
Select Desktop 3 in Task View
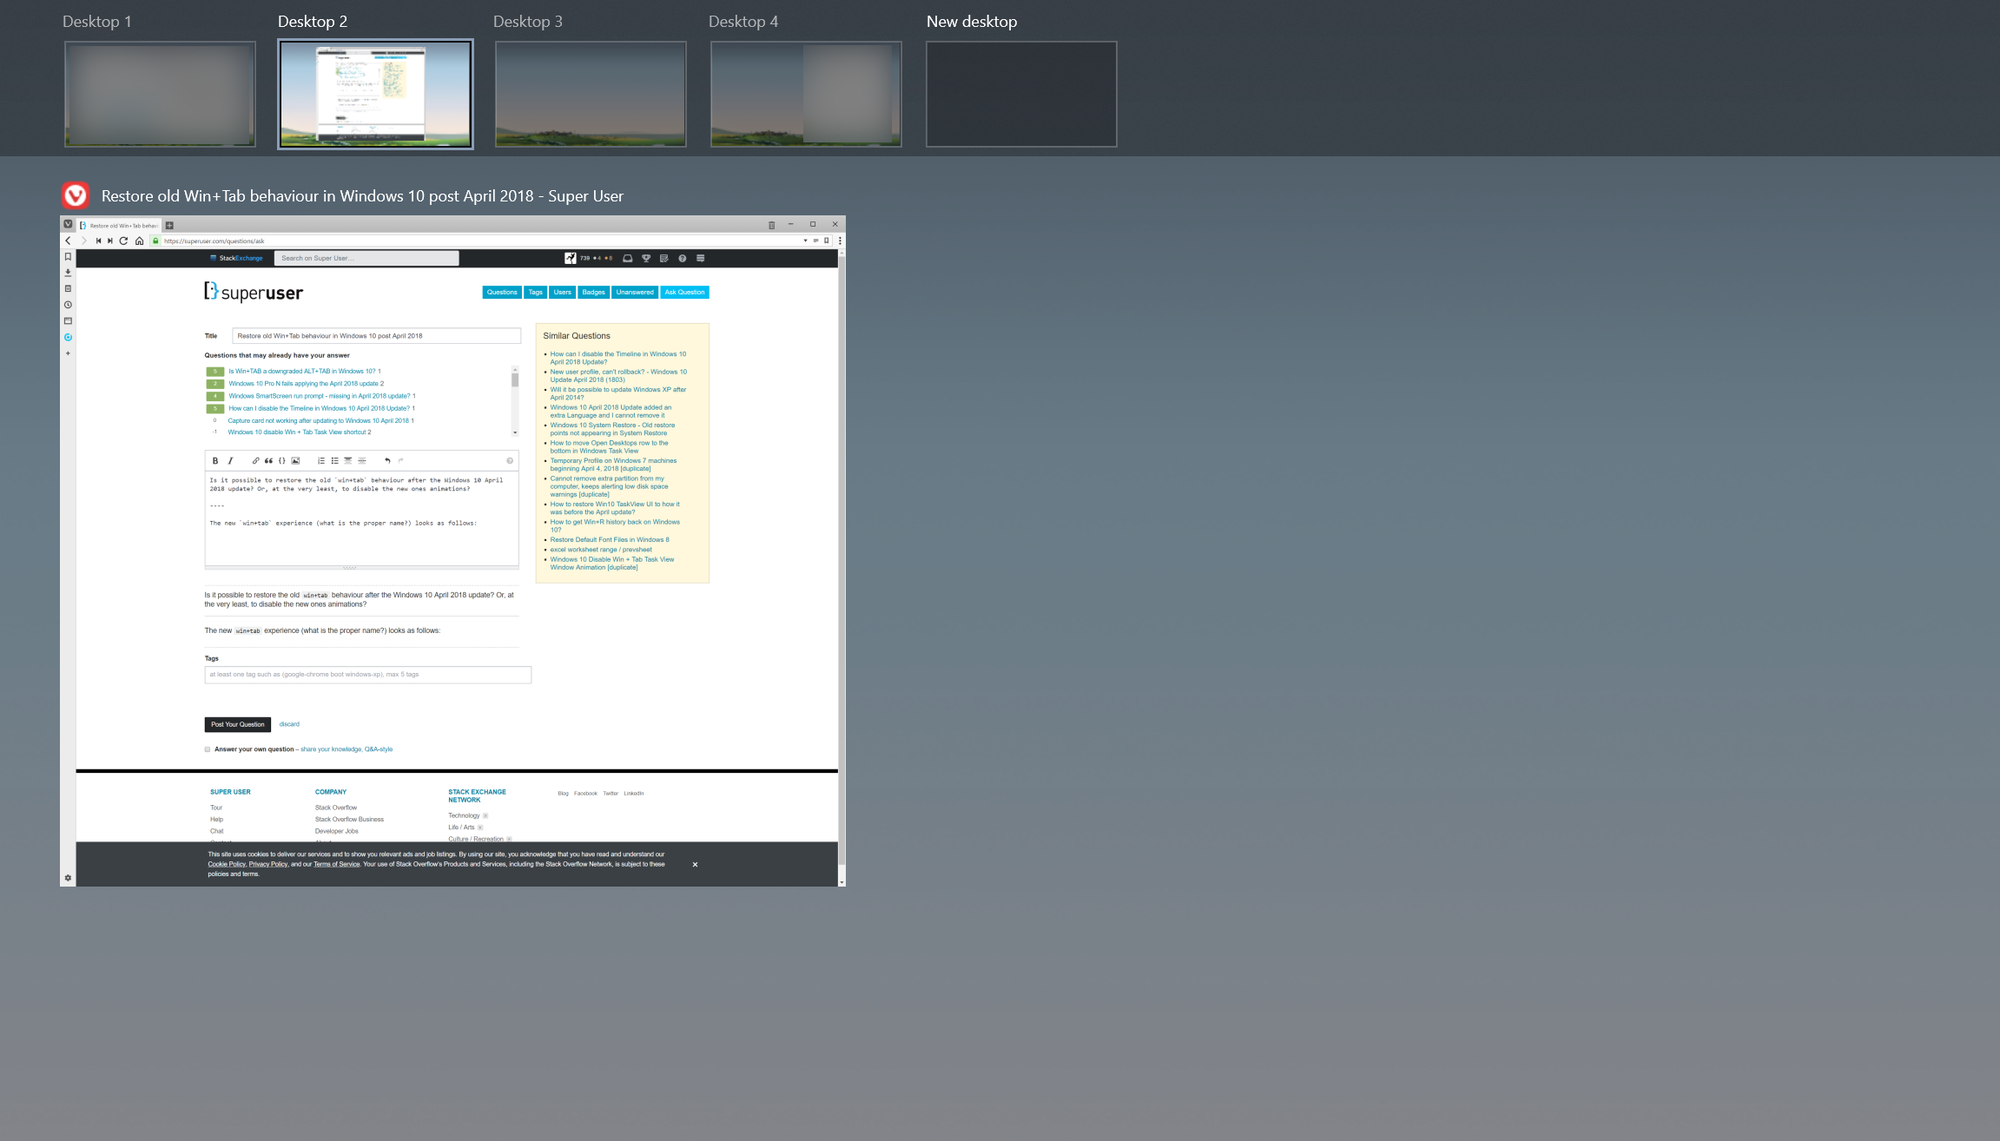click(591, 94)
